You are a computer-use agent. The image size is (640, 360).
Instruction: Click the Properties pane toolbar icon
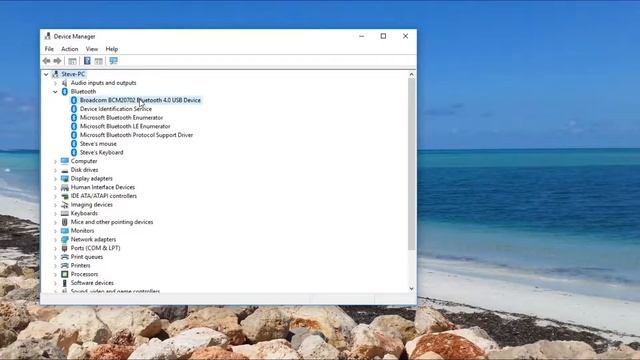pyautogui.click(x=98, y=61)
